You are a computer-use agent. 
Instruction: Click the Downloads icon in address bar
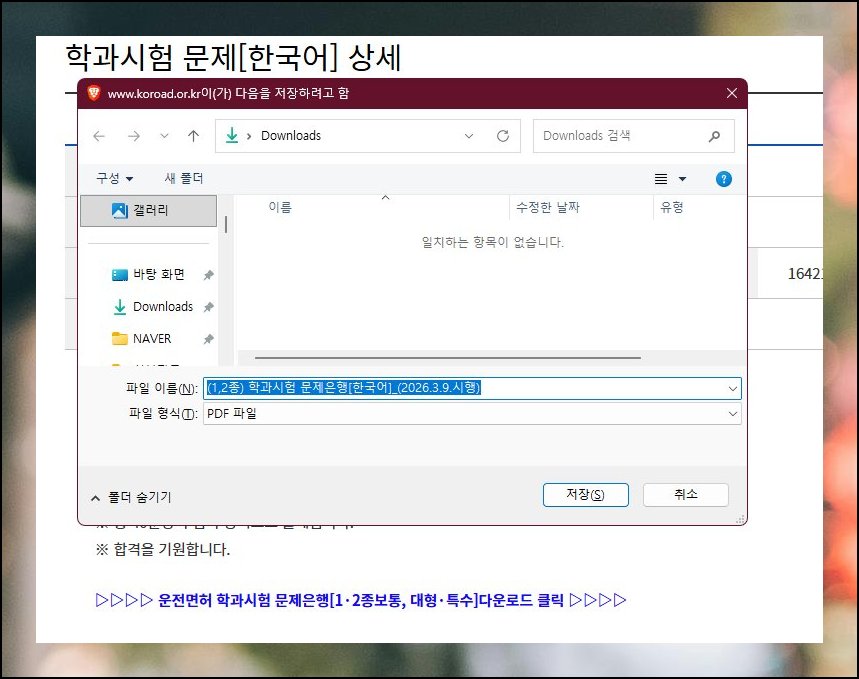point(232,135)
